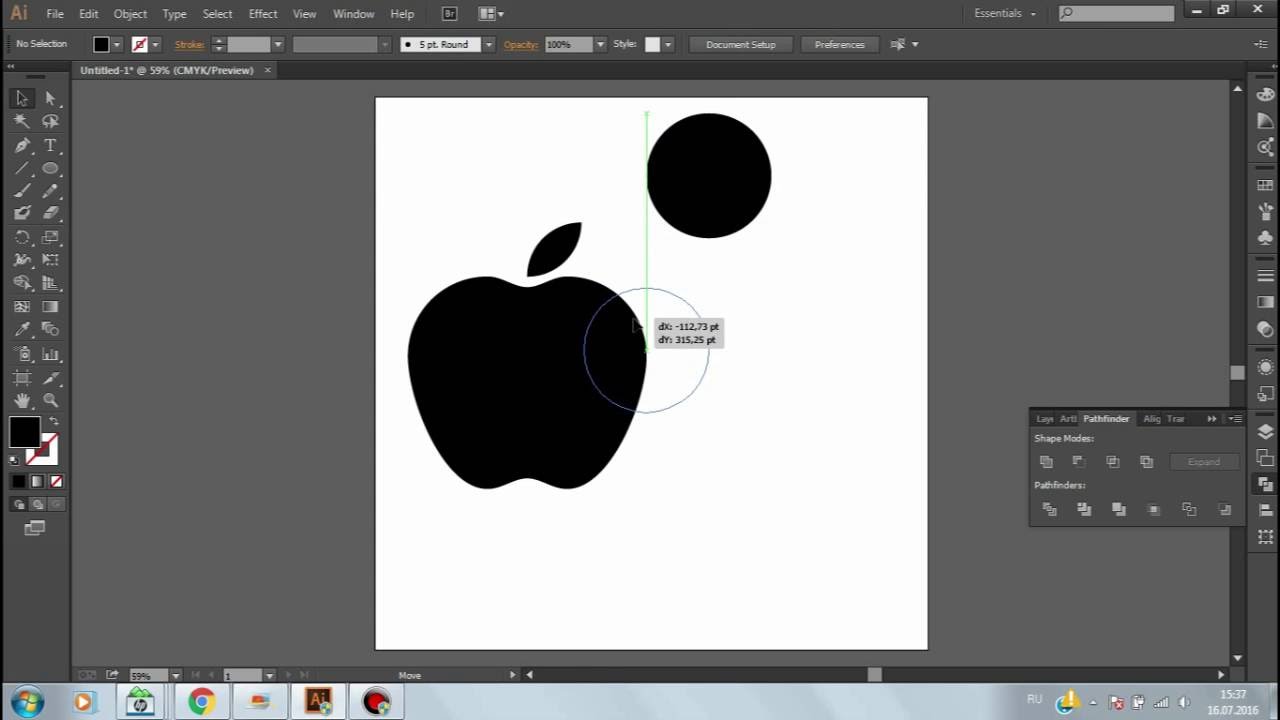Select the Rotate tool
Screen dimensions: 1280x720
click(21, 237)
